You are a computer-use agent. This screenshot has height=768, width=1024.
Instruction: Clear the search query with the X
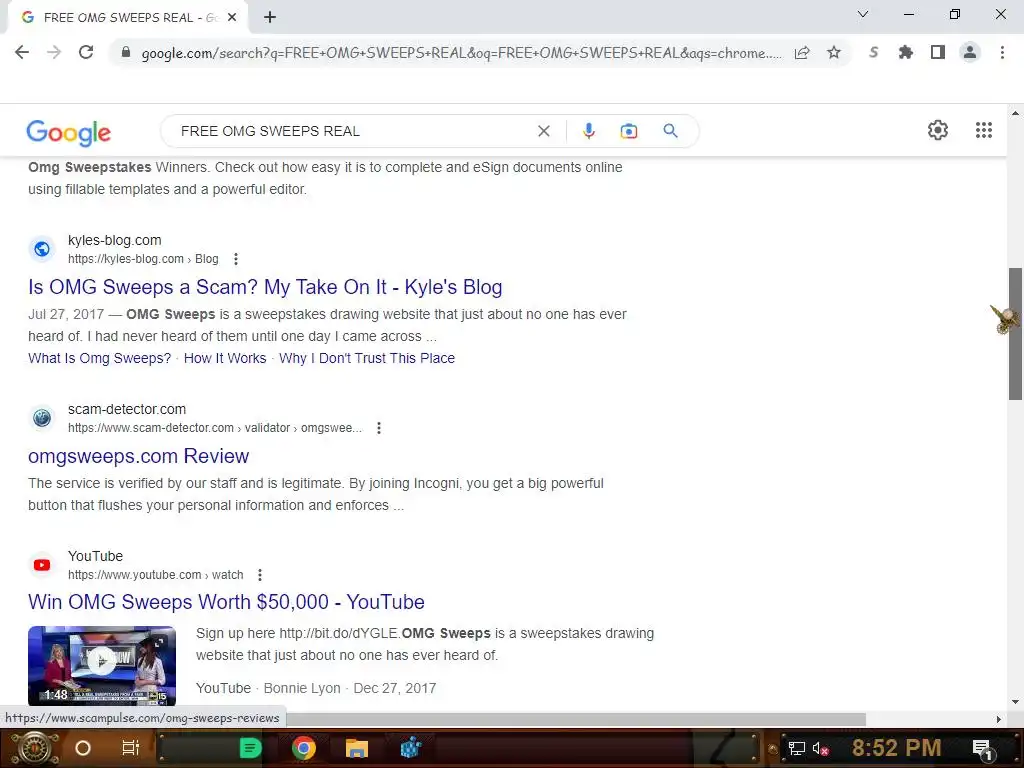pyautogui.click(x=543, y=131)
